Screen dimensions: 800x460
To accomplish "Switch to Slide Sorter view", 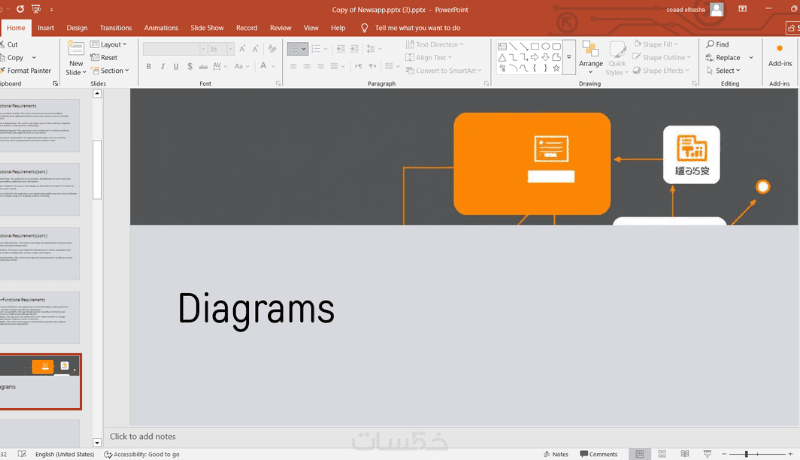I will tap(662, 454).
